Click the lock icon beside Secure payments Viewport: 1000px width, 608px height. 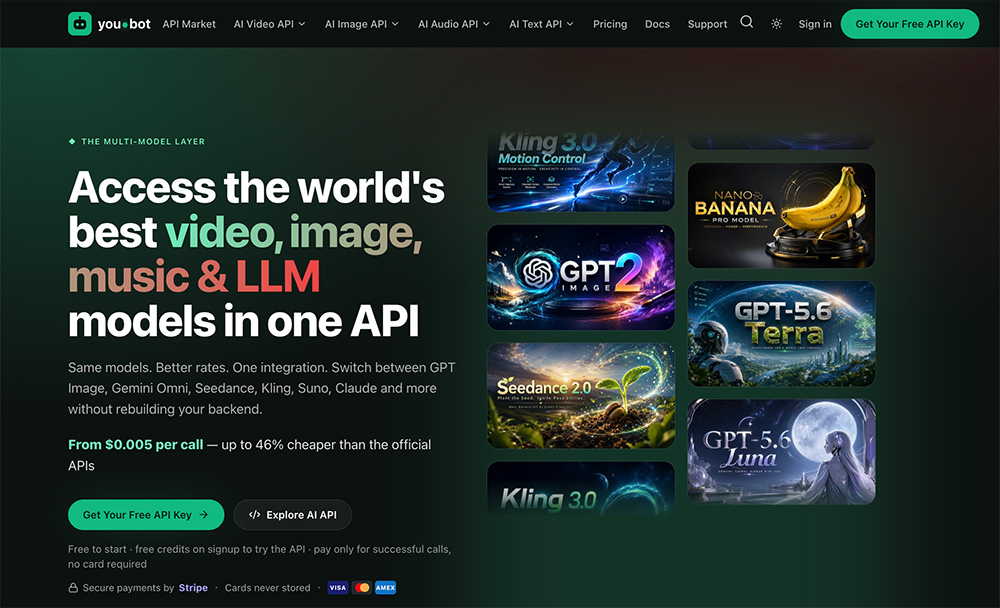(73, 588)
